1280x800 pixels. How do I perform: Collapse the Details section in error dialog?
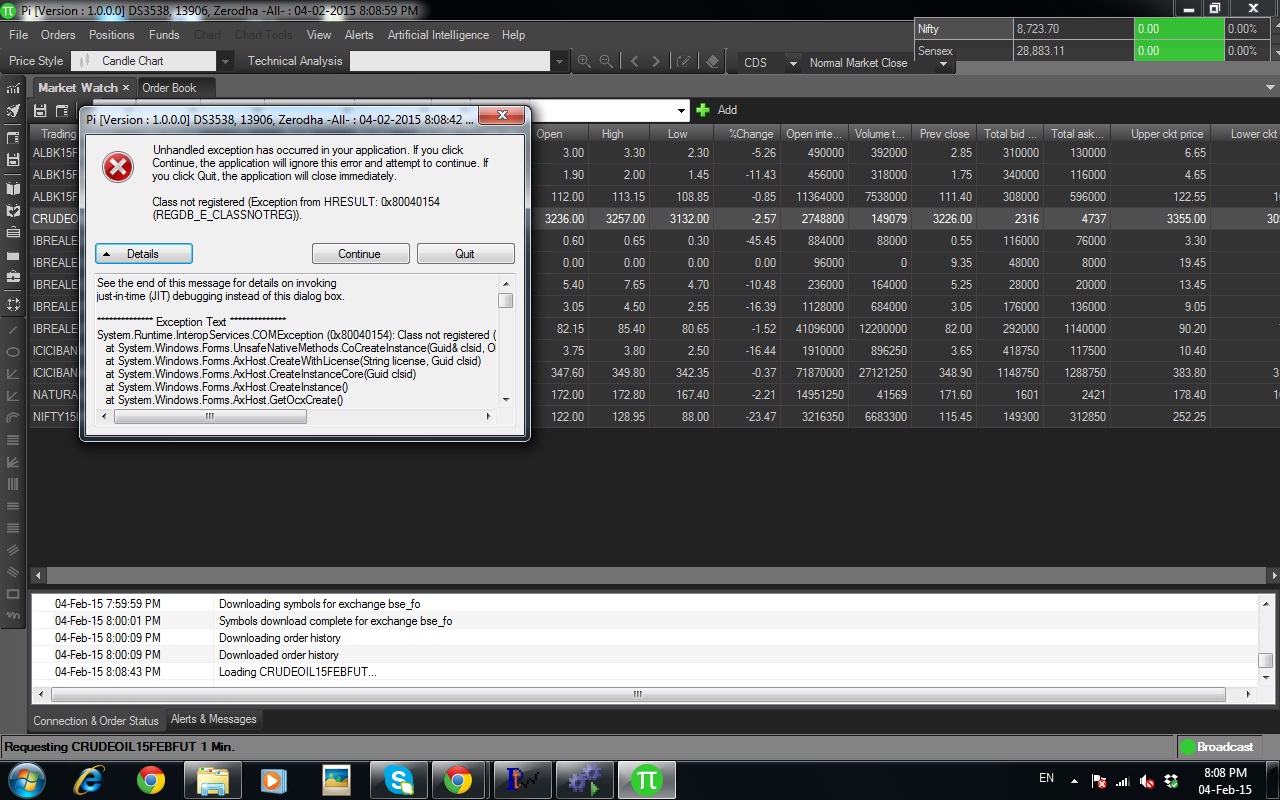(144, 254)
